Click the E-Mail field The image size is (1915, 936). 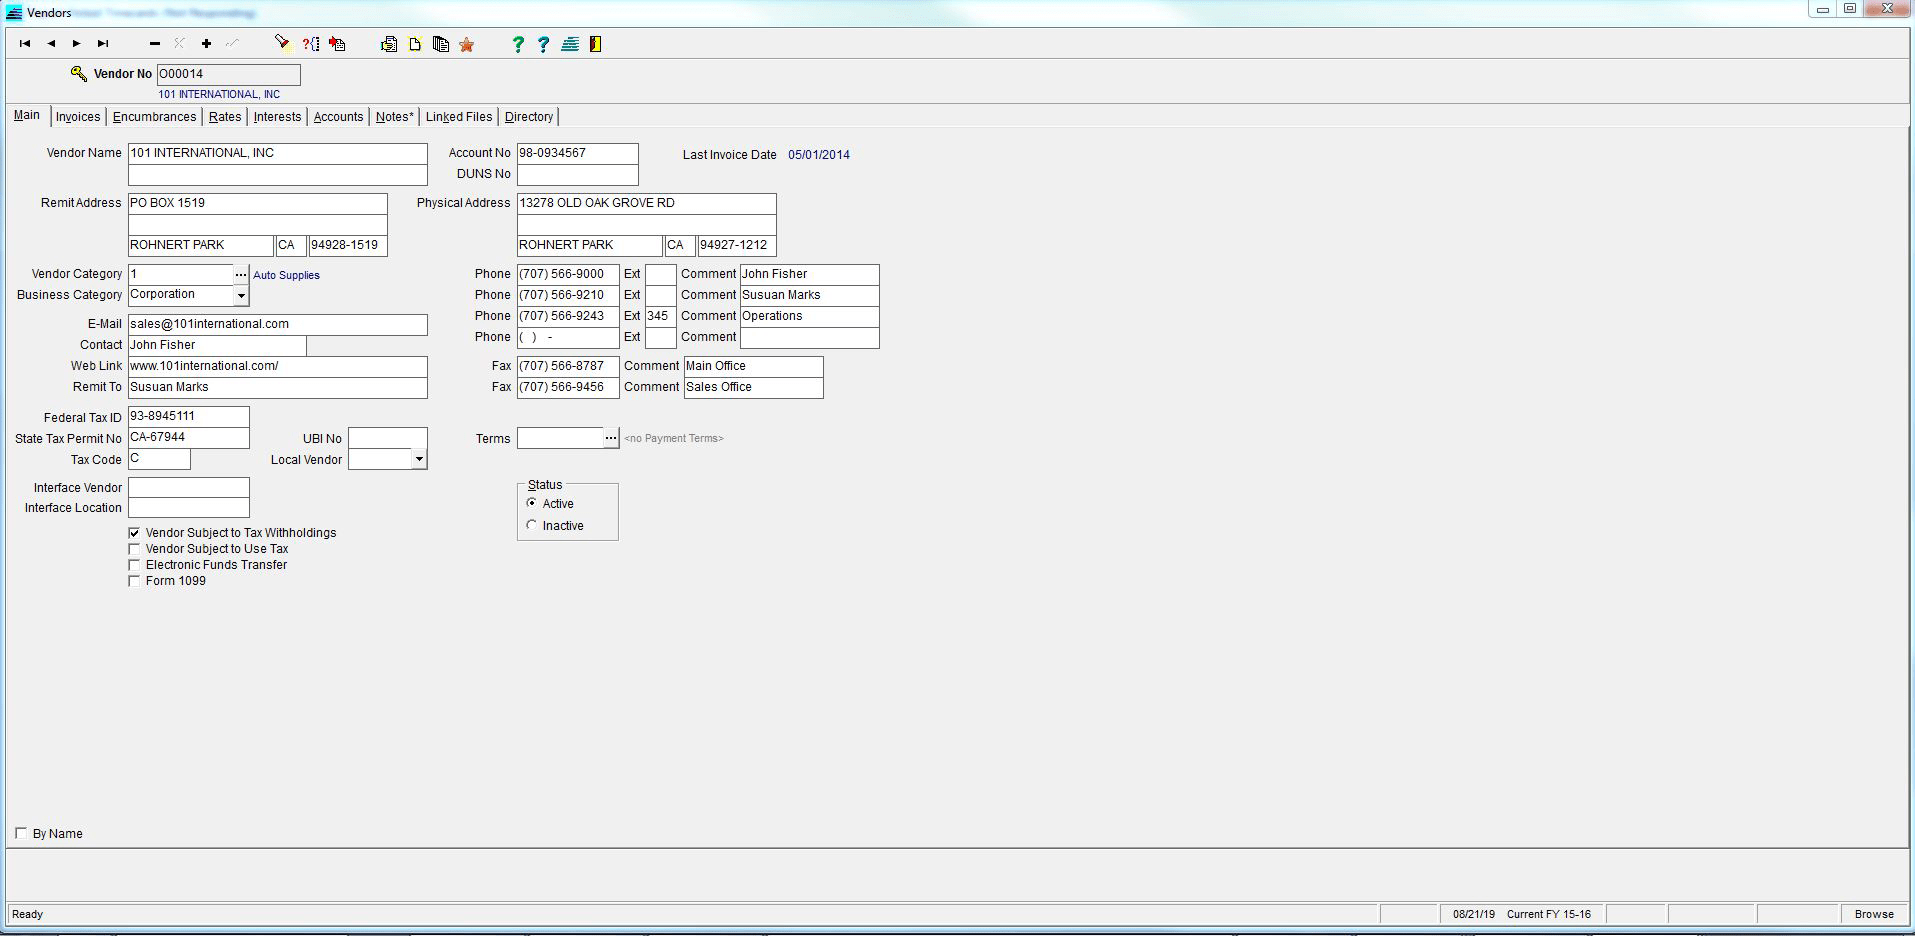[x=278, y=324]
